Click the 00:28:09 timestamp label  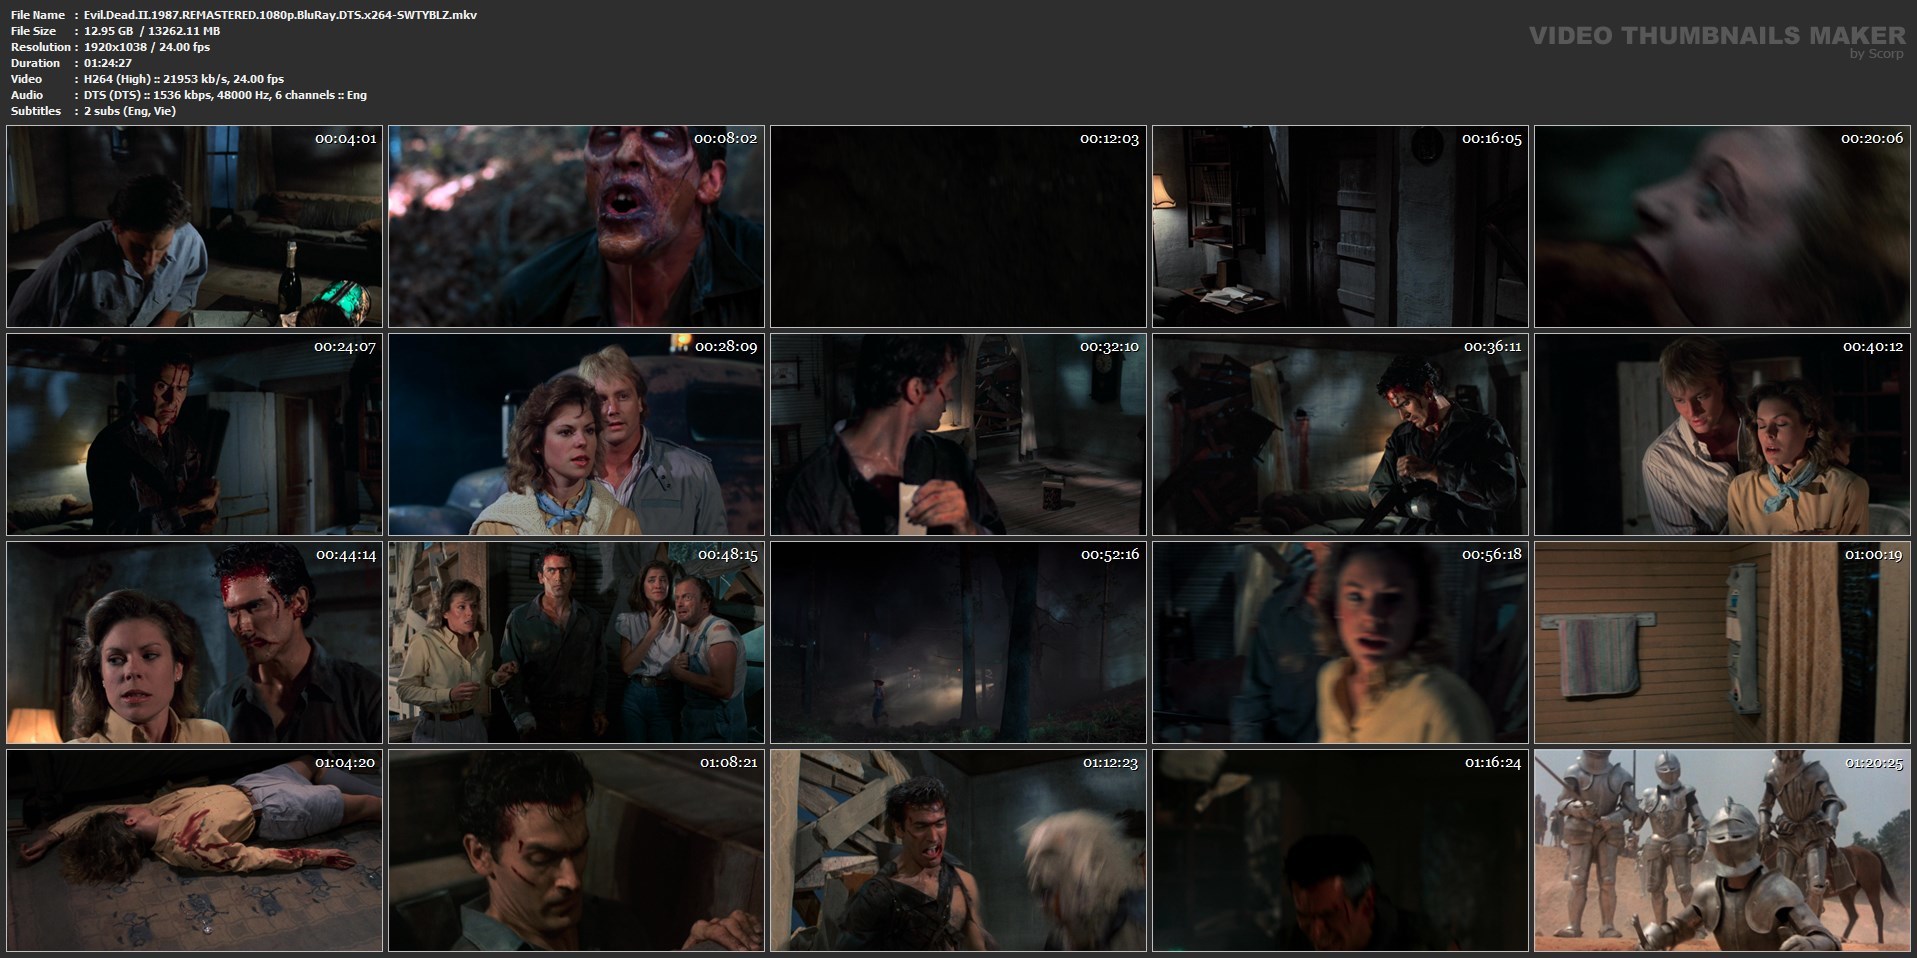coord(728,347)
